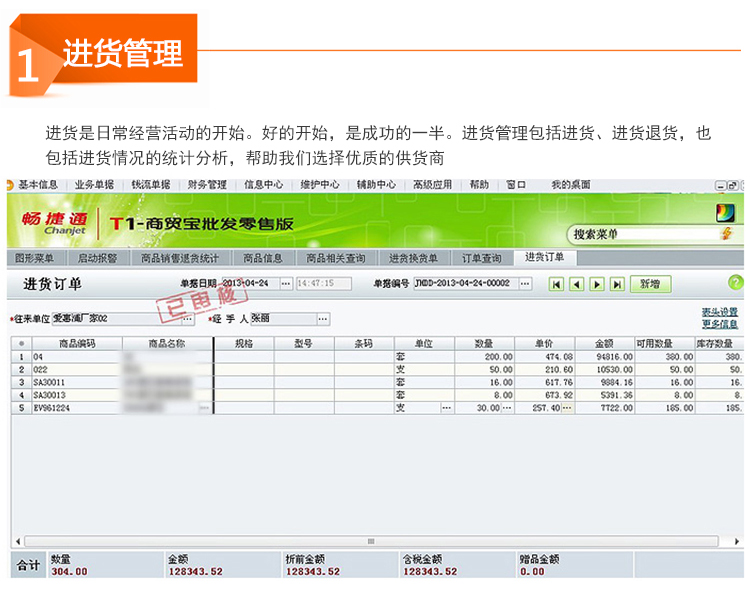Select product code cell 022
The width and height of the screenshot is (750, 612).
coord(77,370)
